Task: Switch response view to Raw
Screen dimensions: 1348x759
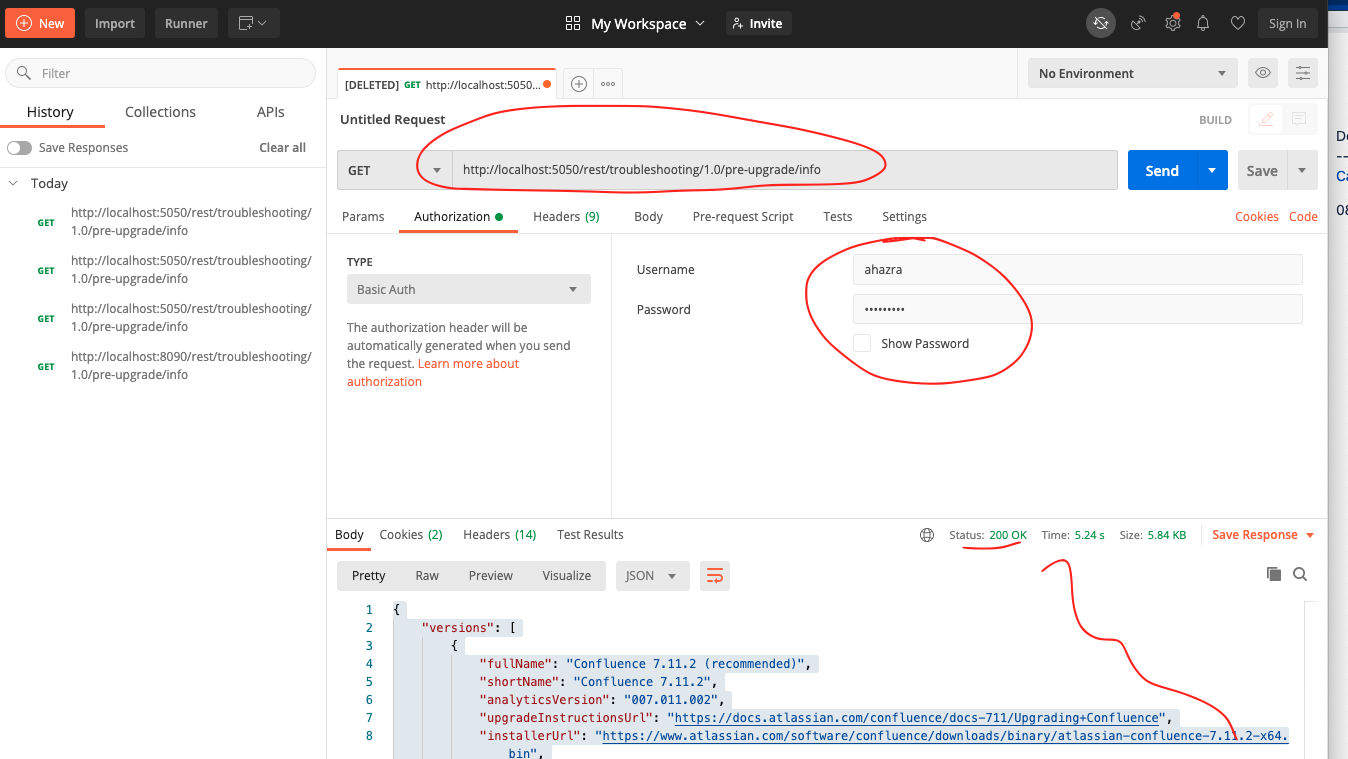Action: pyautogui.click(x=427, y=575)
